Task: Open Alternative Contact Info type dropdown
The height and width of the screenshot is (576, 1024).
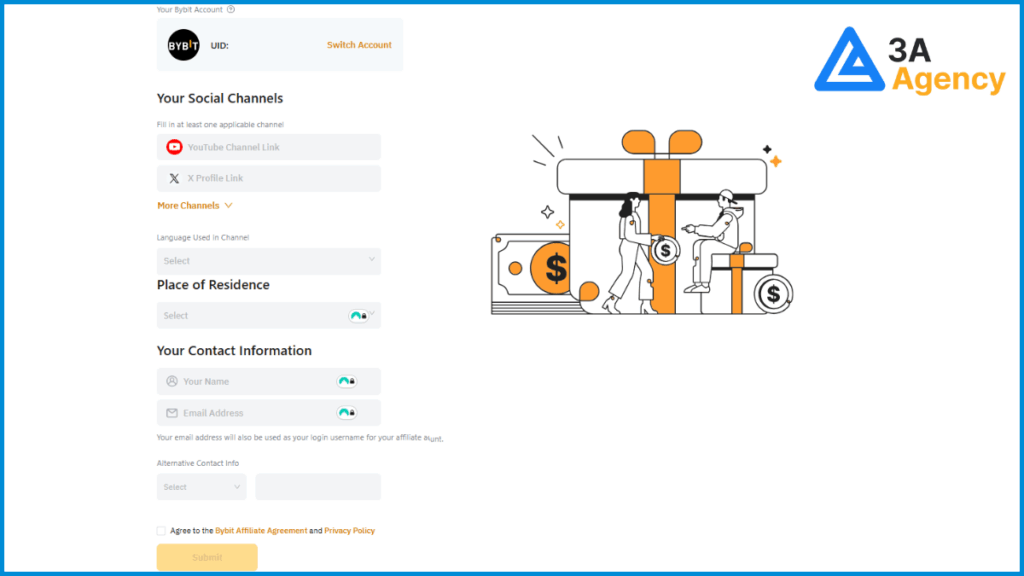Action: coord(201,487)
